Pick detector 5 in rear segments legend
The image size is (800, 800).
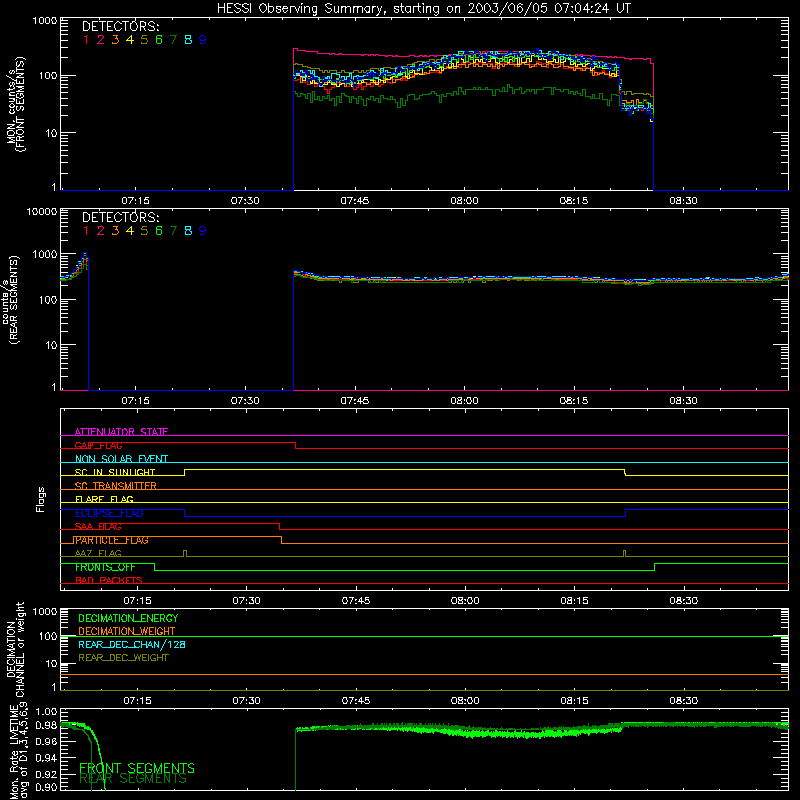[x=144, y=231]
